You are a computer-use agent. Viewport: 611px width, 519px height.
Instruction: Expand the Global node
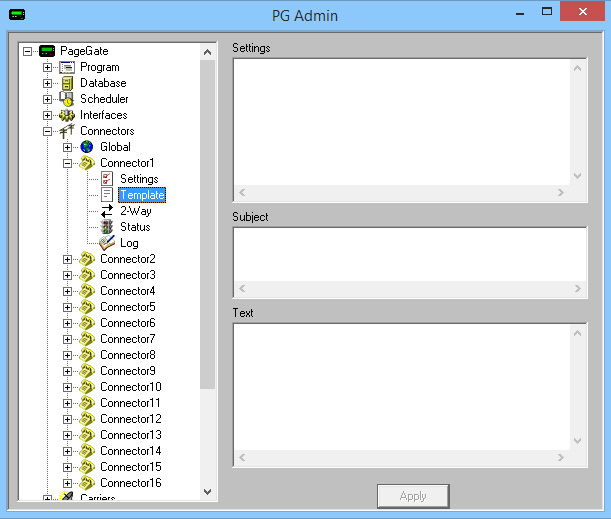(67, 147)
